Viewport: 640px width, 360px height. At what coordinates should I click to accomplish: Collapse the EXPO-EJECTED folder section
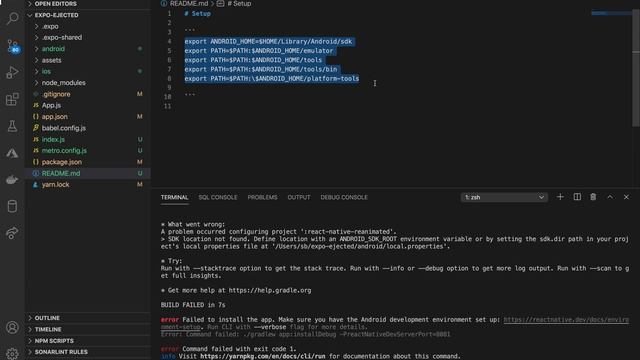(88, 15)
